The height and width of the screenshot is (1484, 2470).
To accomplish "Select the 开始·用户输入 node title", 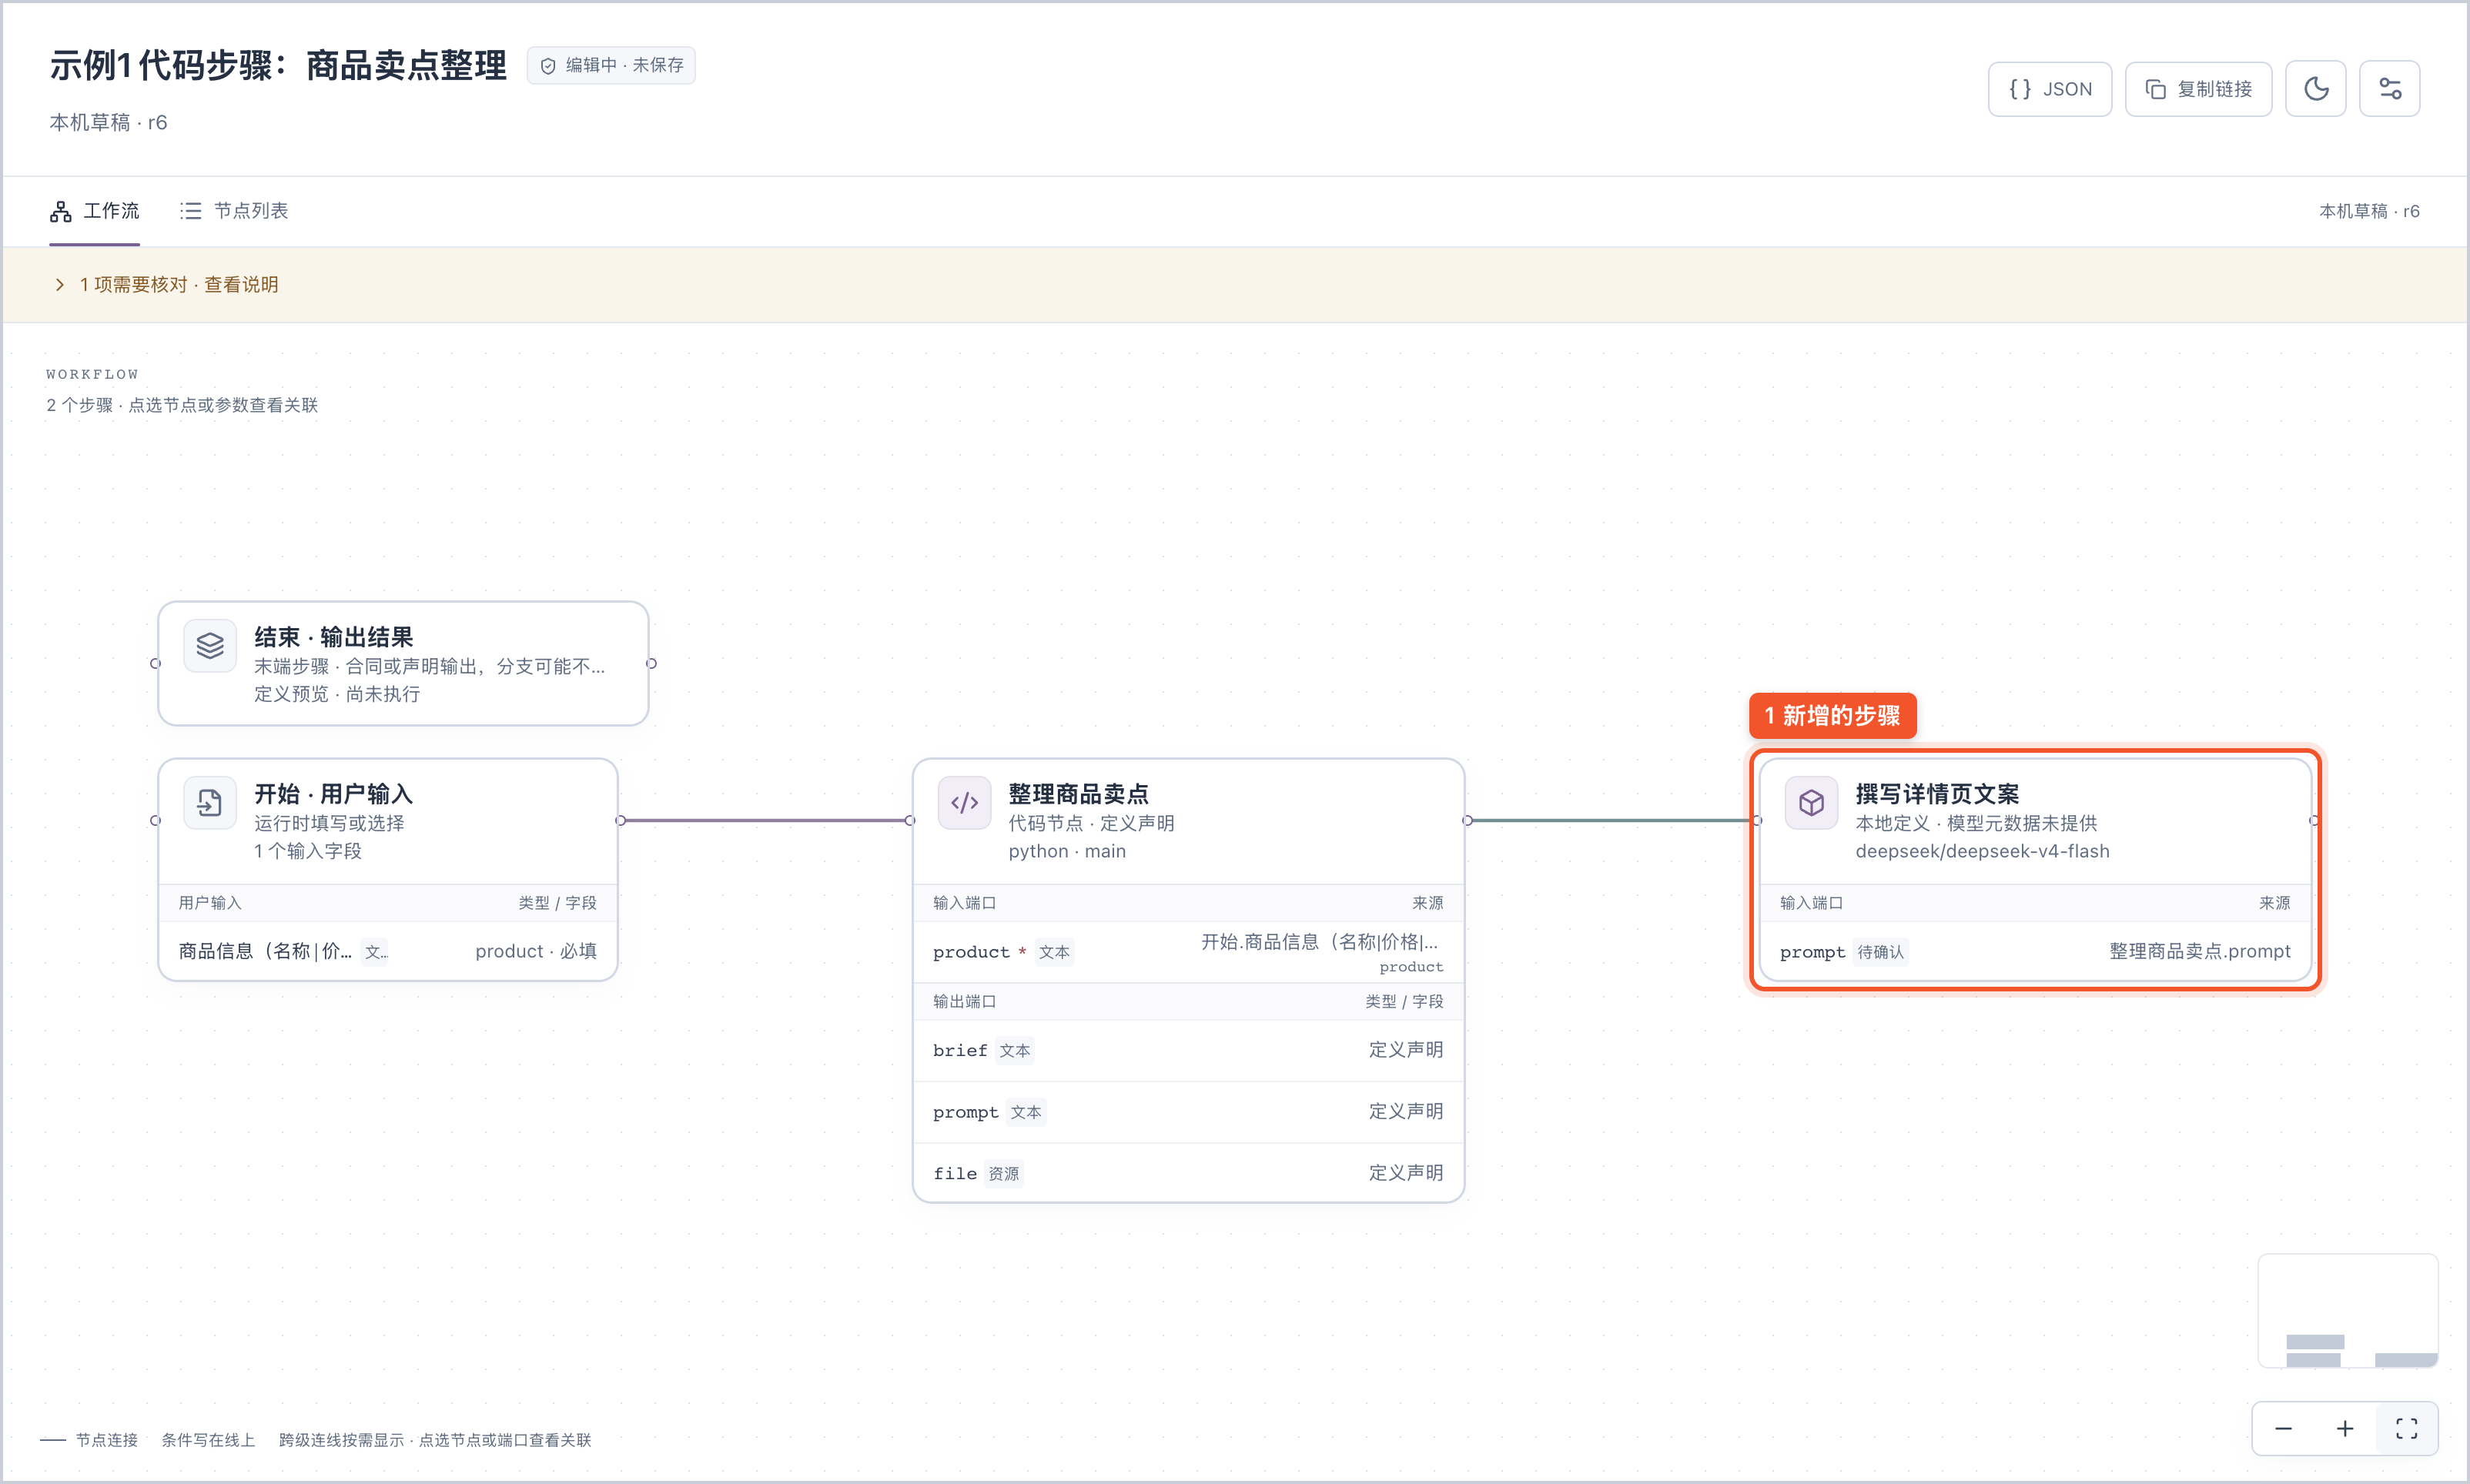I will pyautogui.click(x=333, y=794).
